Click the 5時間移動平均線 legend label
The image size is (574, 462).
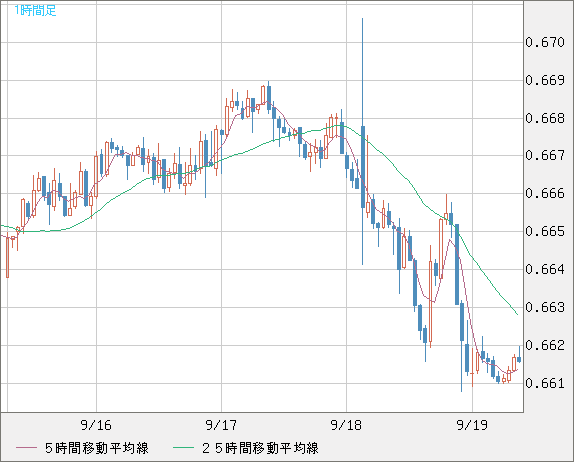pos(97,448)
